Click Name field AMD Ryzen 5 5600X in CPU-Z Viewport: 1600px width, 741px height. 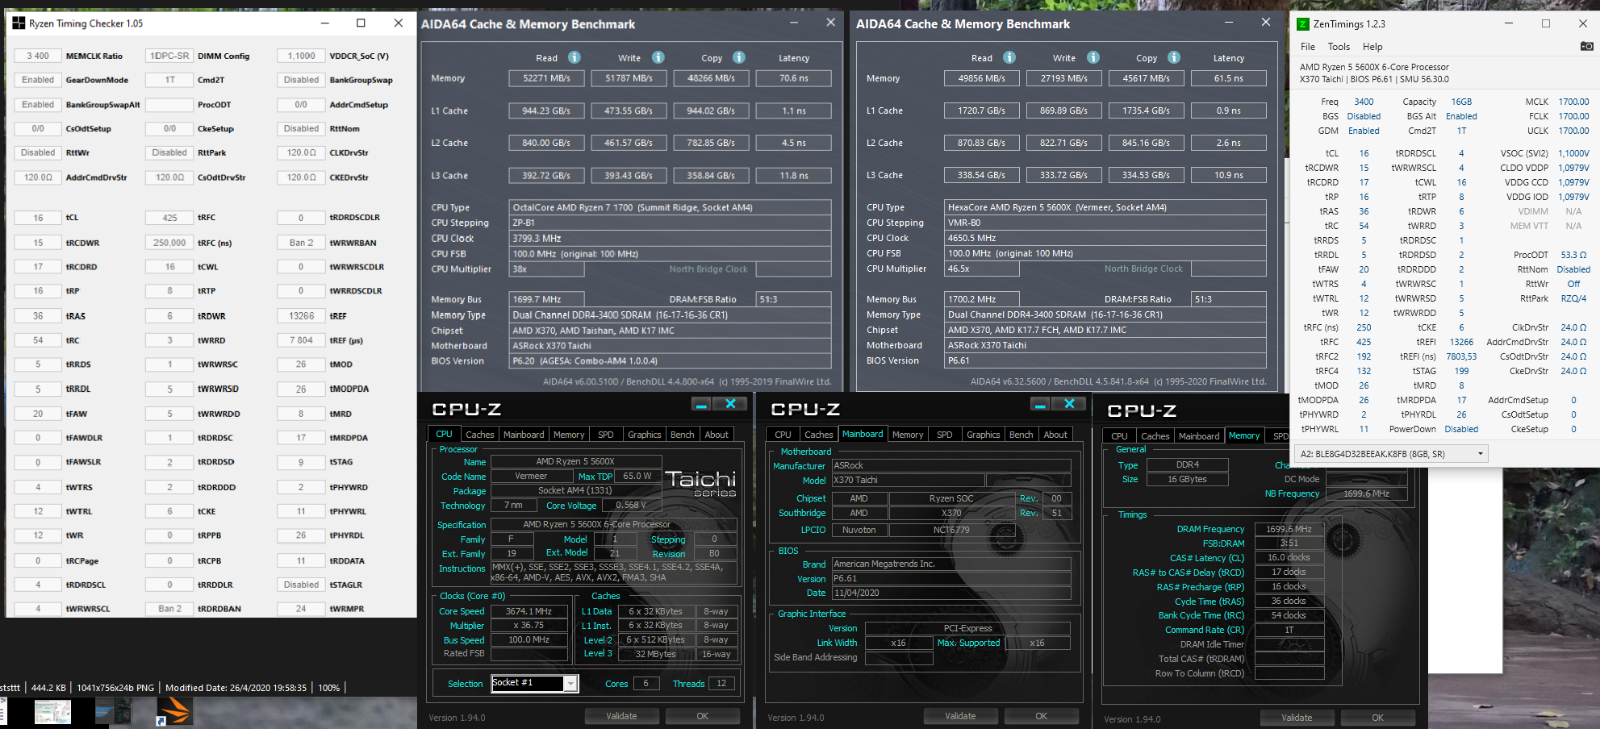point(575,461)
